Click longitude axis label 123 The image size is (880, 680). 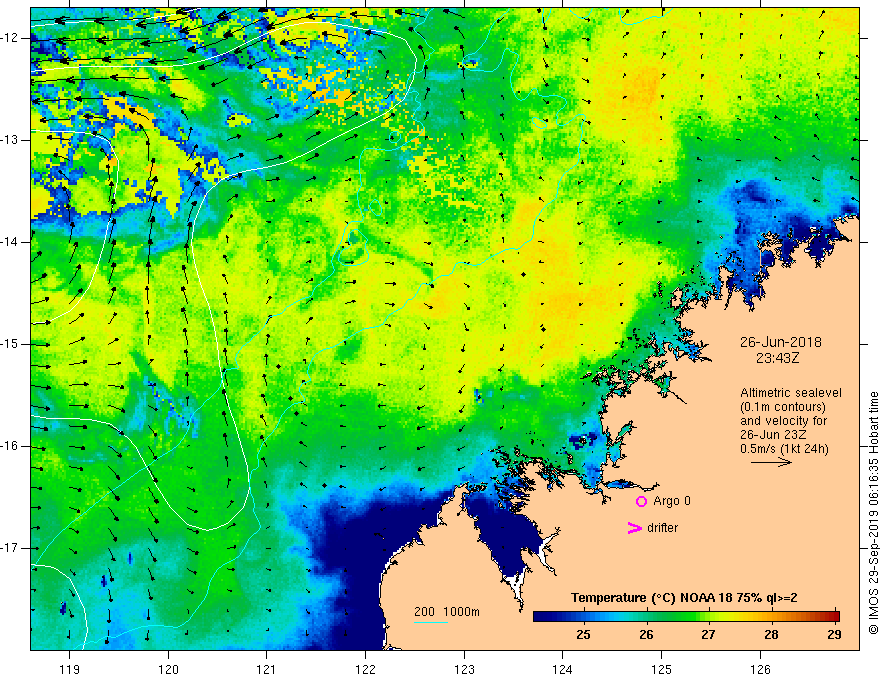tap(464, 669)
